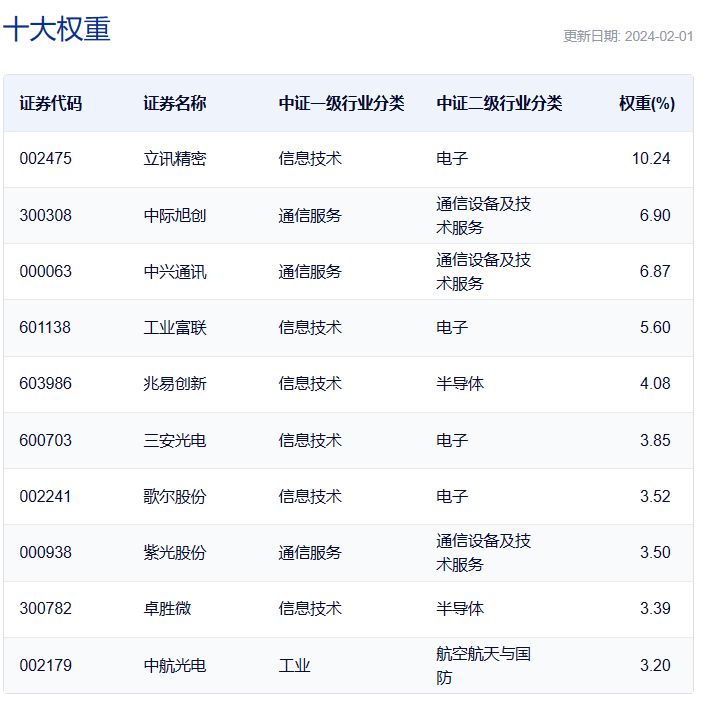Select the 证券名称 column header
This screenshot has width=705, height=702.
(x=175, y=104)
